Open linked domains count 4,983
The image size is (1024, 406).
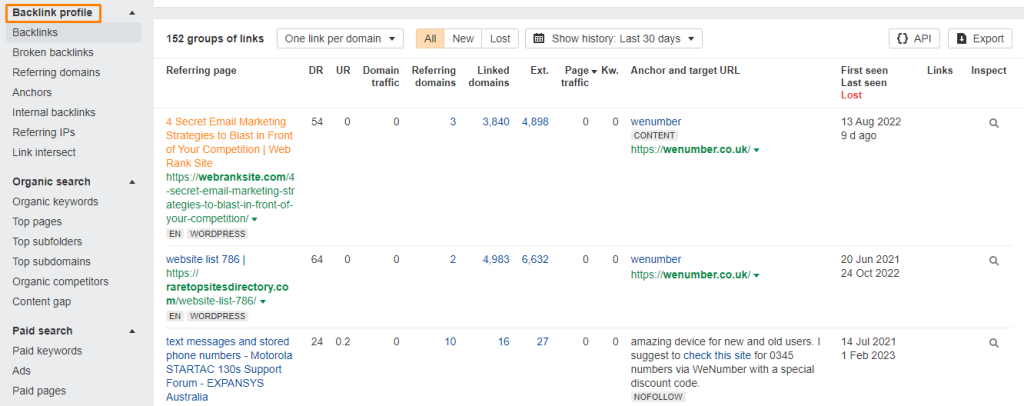coord(496,259)
